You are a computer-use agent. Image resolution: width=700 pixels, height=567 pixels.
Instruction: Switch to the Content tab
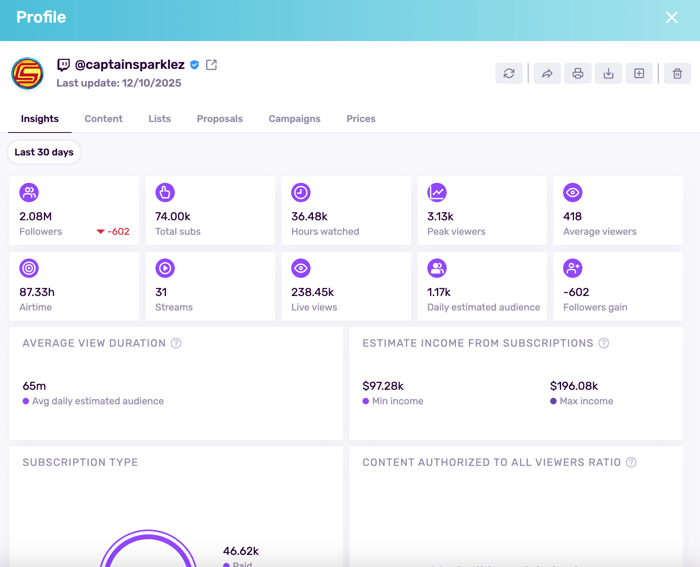(x=103, y=119)
